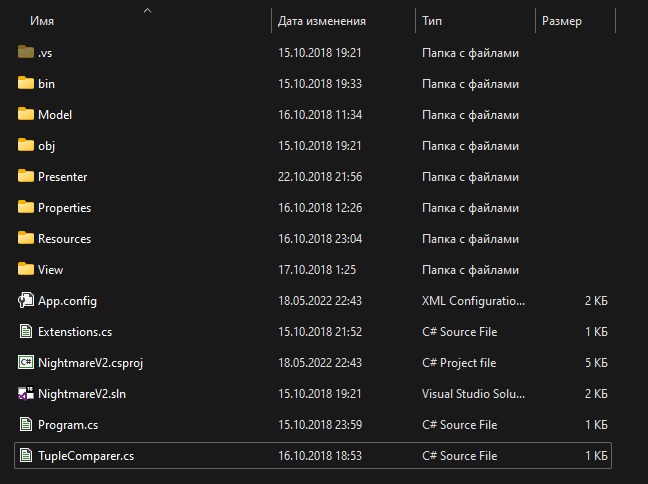648x484 pixels.
Task: Sort by the Имя column header
Action: (x=42, y=21)
